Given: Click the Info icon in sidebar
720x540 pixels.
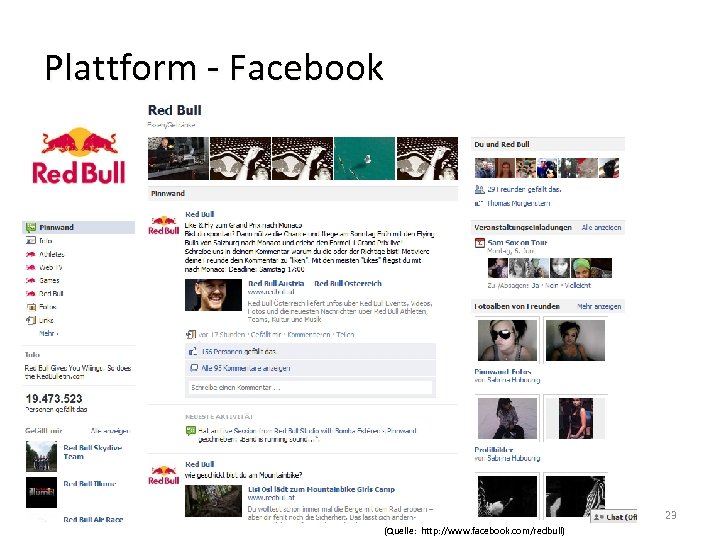Looking at the screenshot, I should point(31,241).
